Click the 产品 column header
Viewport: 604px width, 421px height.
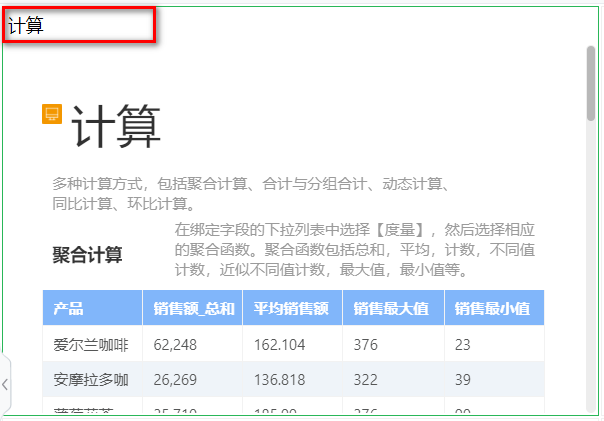tap(69, 308)
